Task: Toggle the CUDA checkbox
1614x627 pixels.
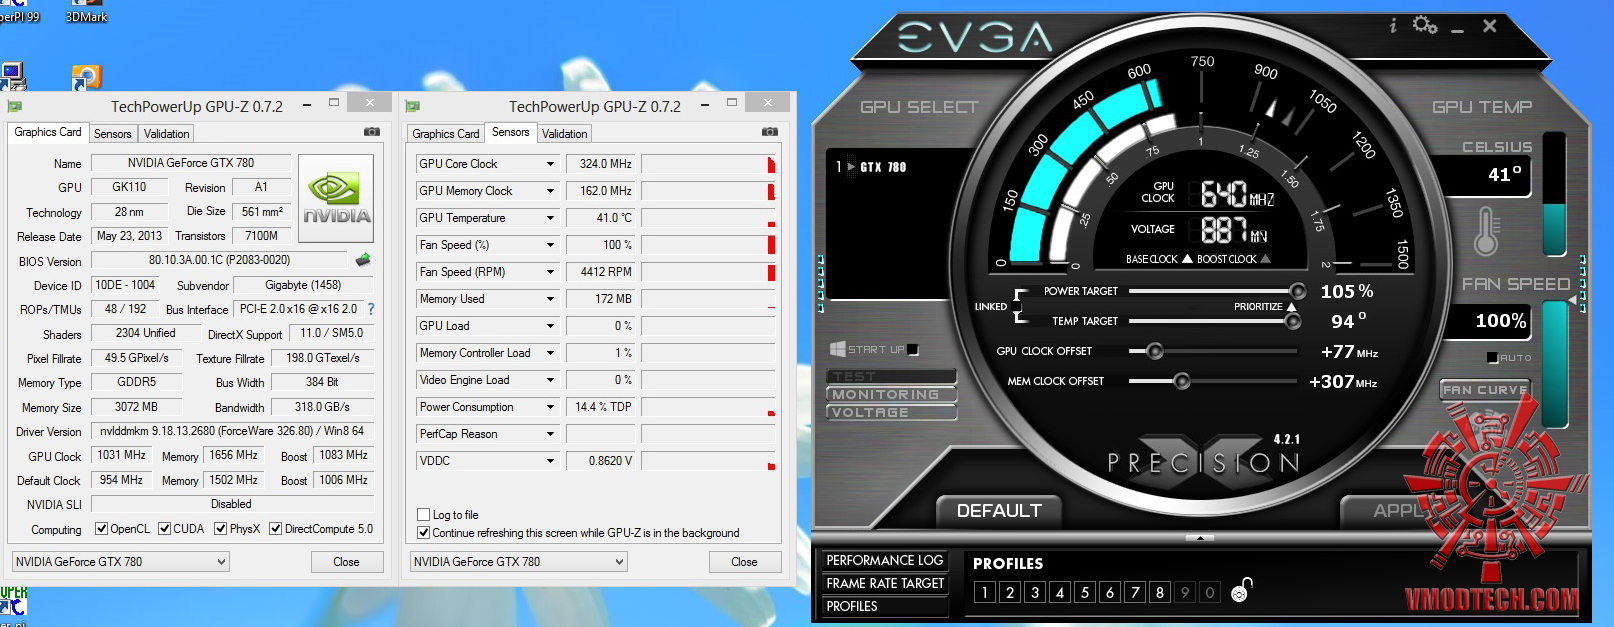Action: tap(164, 529)
